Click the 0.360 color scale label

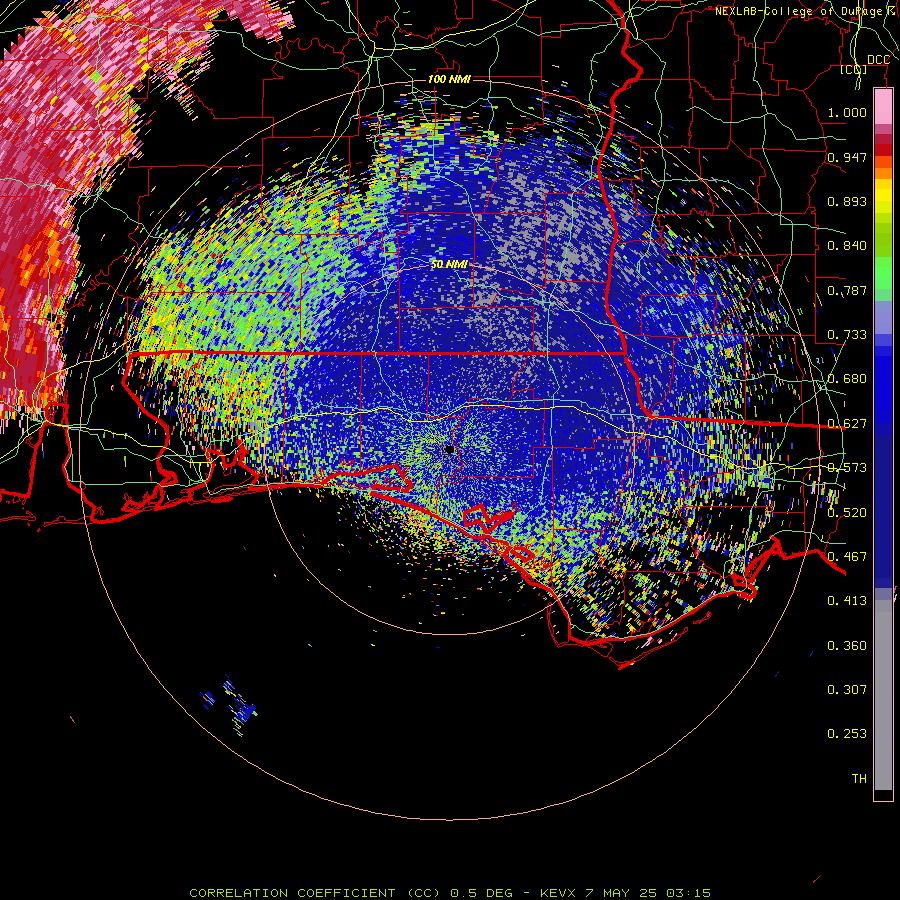point(847,646)
